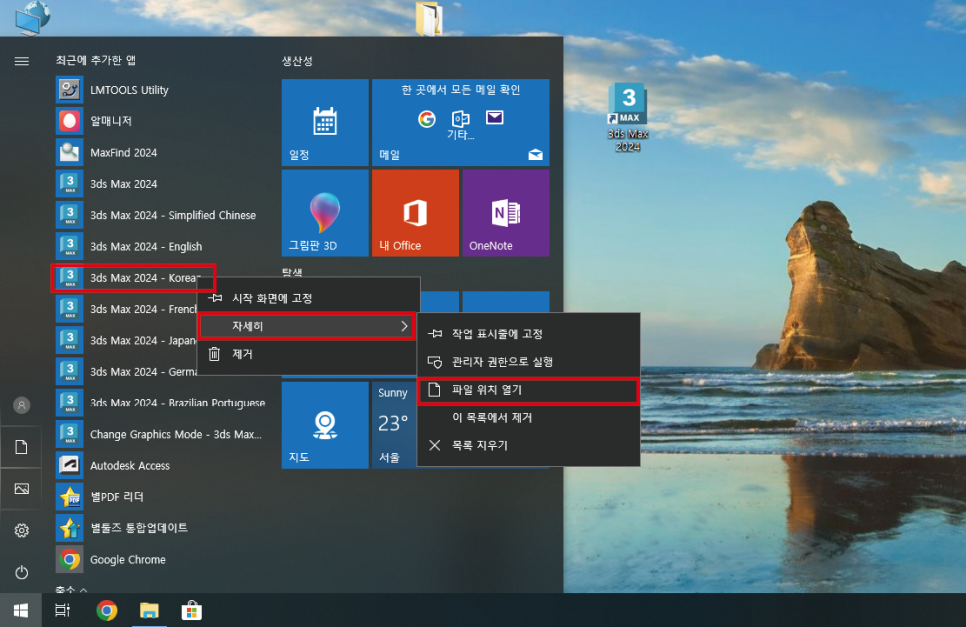Launch 별툴즈 통합업데이트
966x627 pixels.
pos(161,528)
